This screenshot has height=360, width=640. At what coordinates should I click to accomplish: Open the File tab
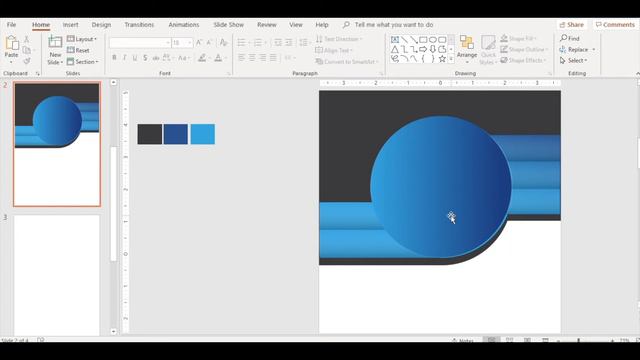click(11, 25)
